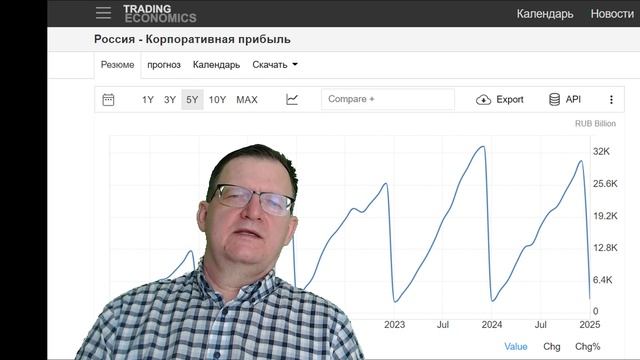Show the Value series view

tap(516, 347)
